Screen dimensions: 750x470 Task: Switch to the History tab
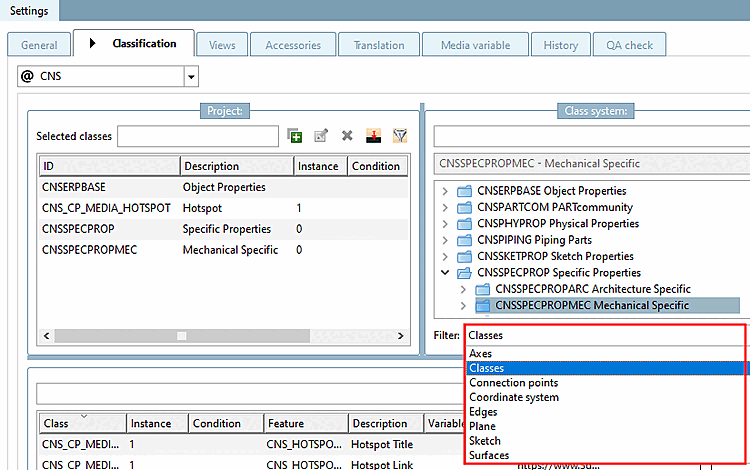pyautogui.click(x=561, y=45)
